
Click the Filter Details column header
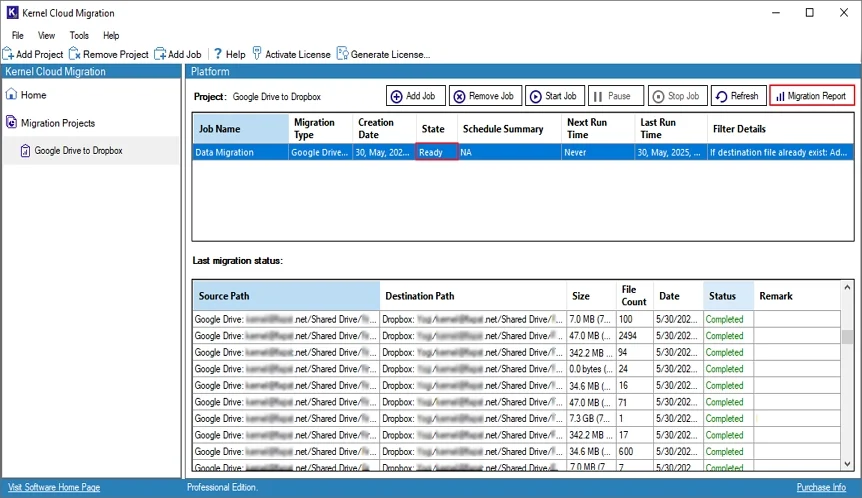[781, 129]
